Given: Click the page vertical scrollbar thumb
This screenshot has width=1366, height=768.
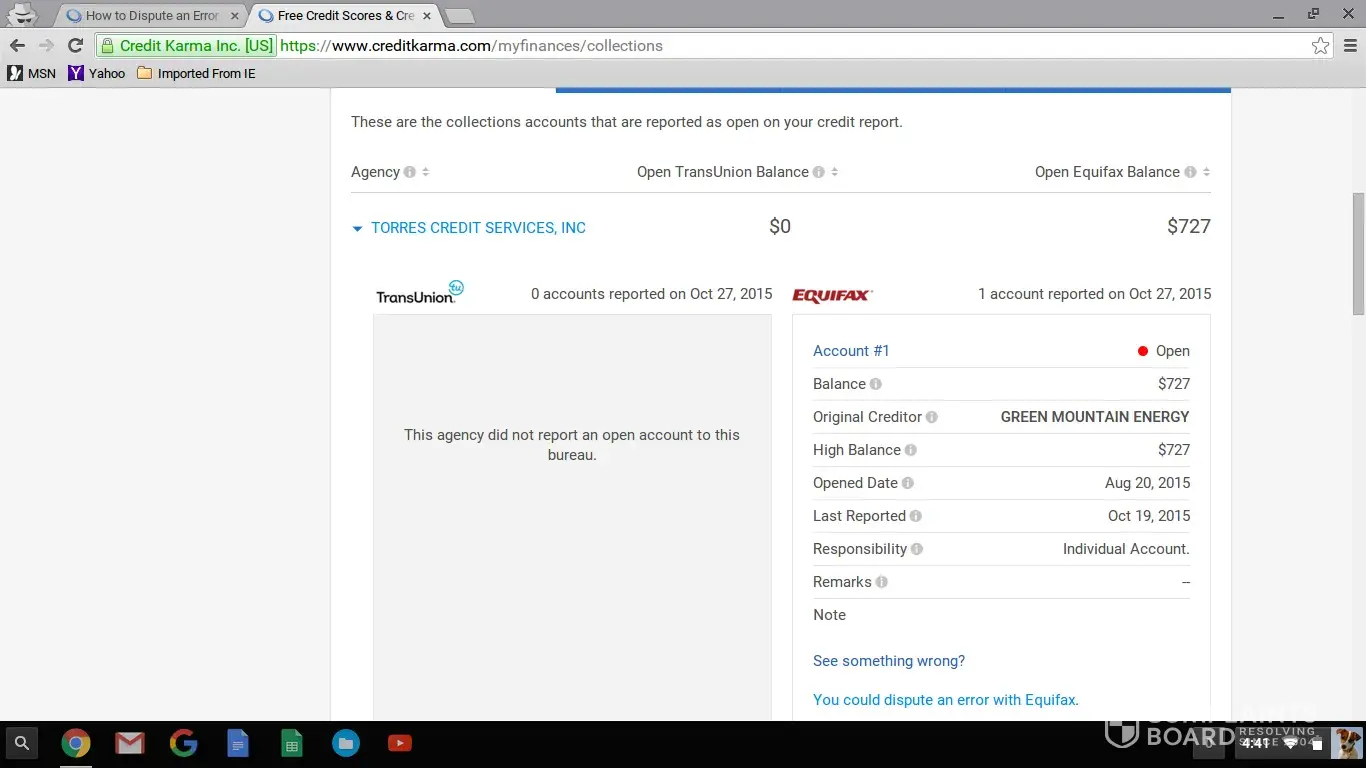Looking at the screenshot, I should point(1358,254).
